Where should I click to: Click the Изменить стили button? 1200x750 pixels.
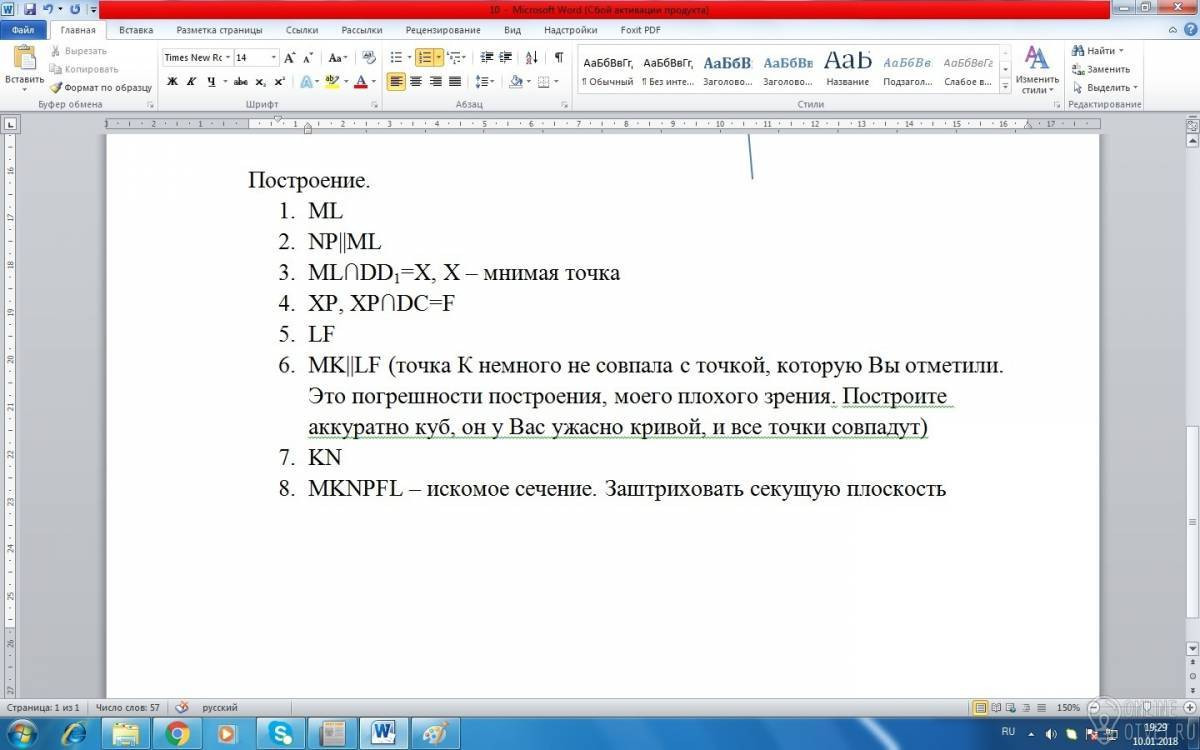click(x=1036, y=68)
